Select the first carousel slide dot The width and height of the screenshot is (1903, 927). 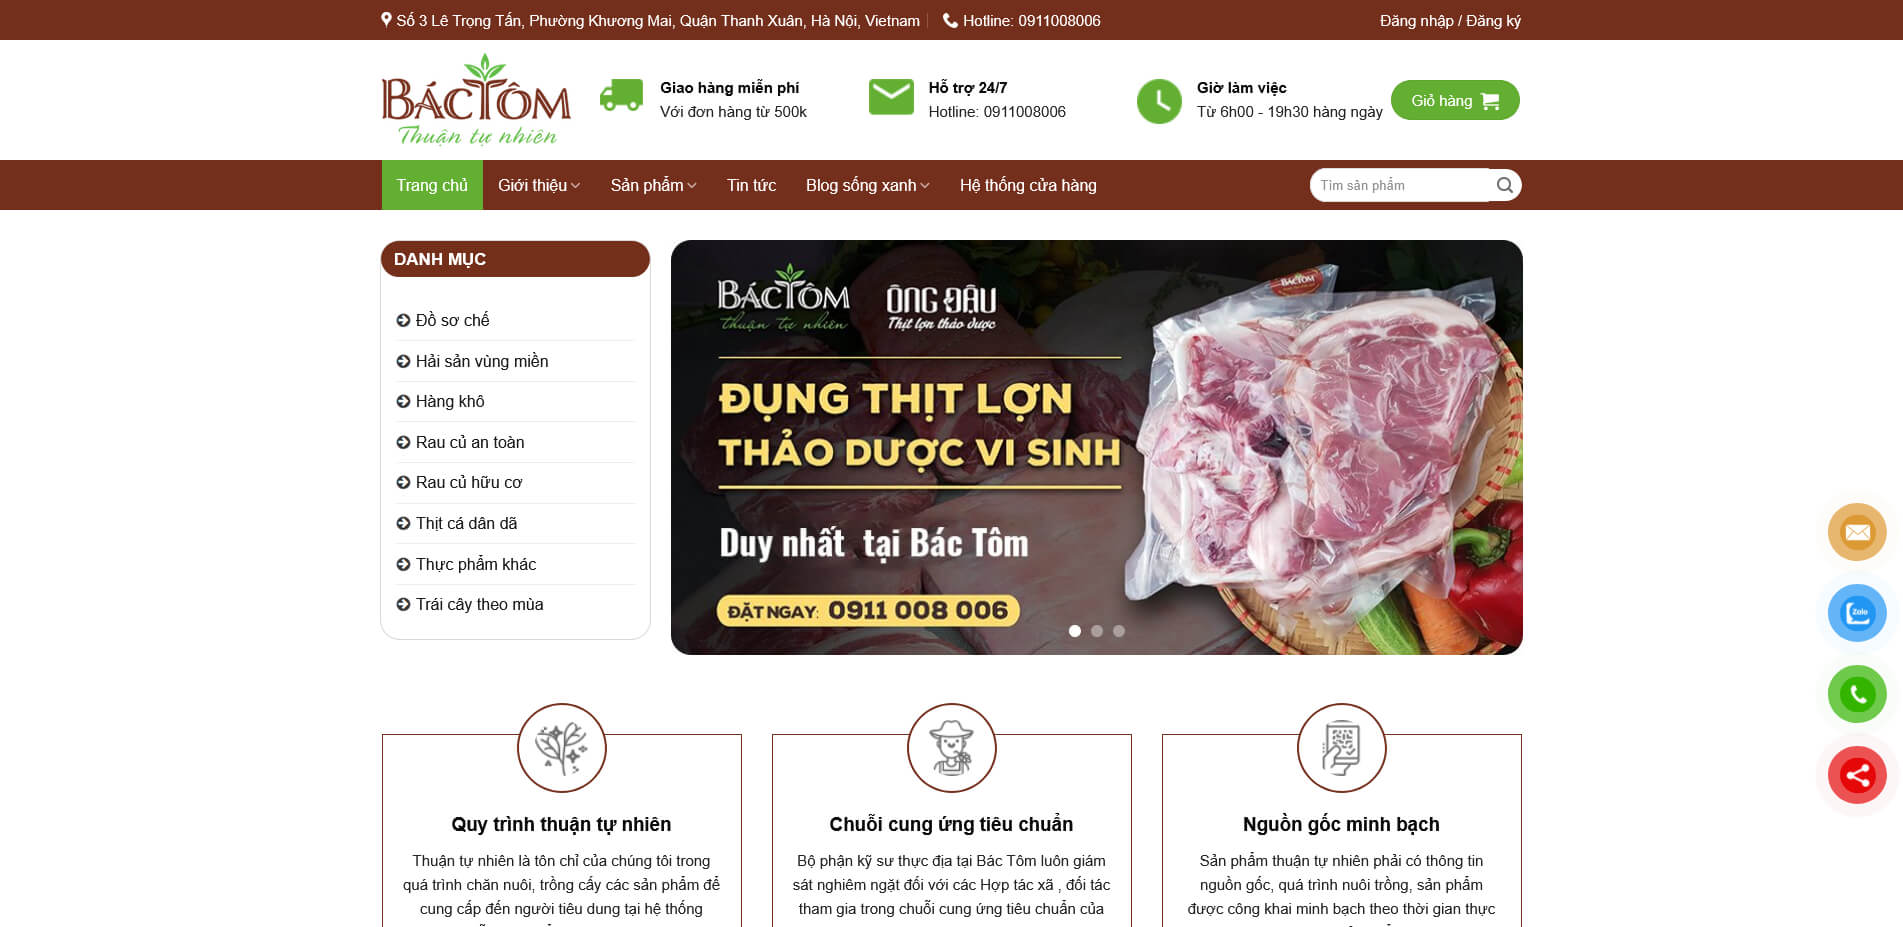(1075, 631)
